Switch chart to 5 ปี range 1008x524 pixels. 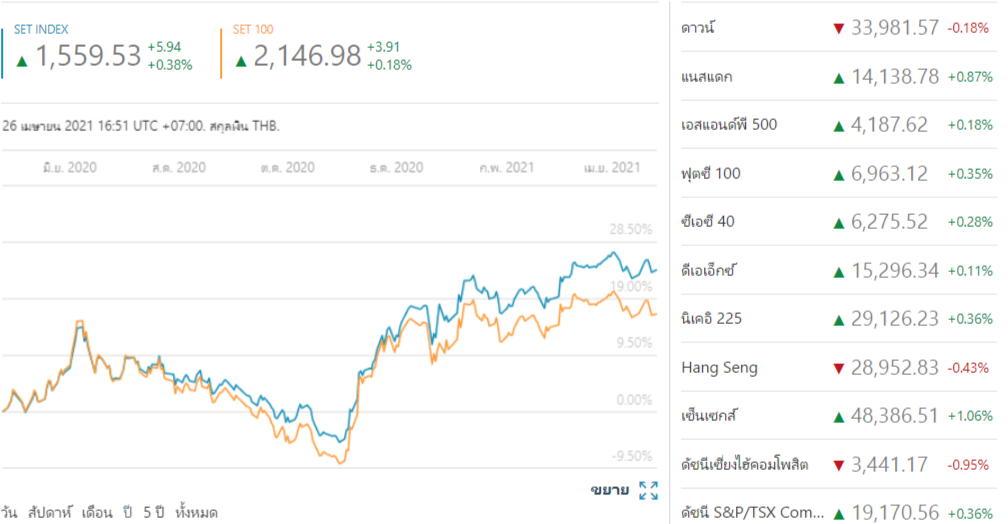(x=154, y=513)
